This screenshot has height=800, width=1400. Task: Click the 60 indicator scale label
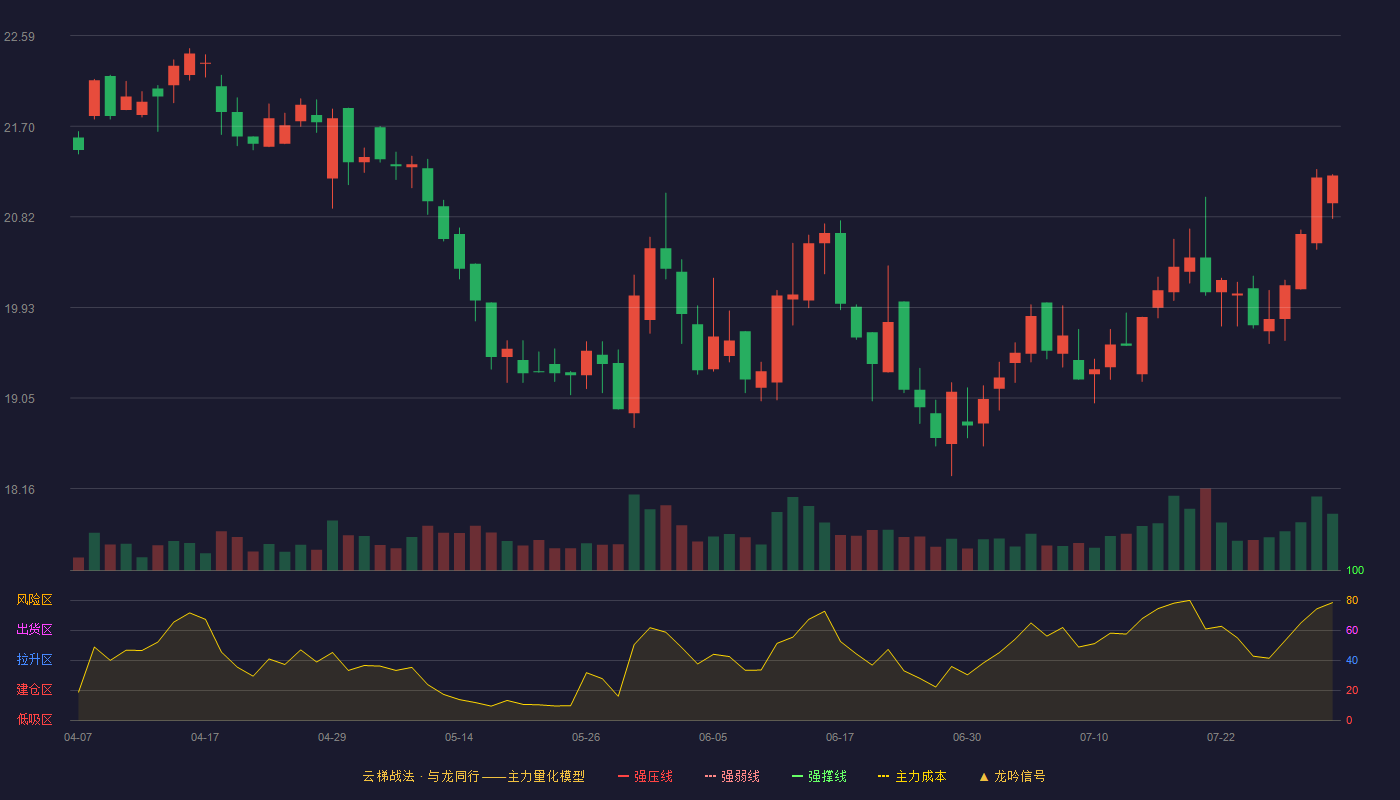click(1352, 630)
